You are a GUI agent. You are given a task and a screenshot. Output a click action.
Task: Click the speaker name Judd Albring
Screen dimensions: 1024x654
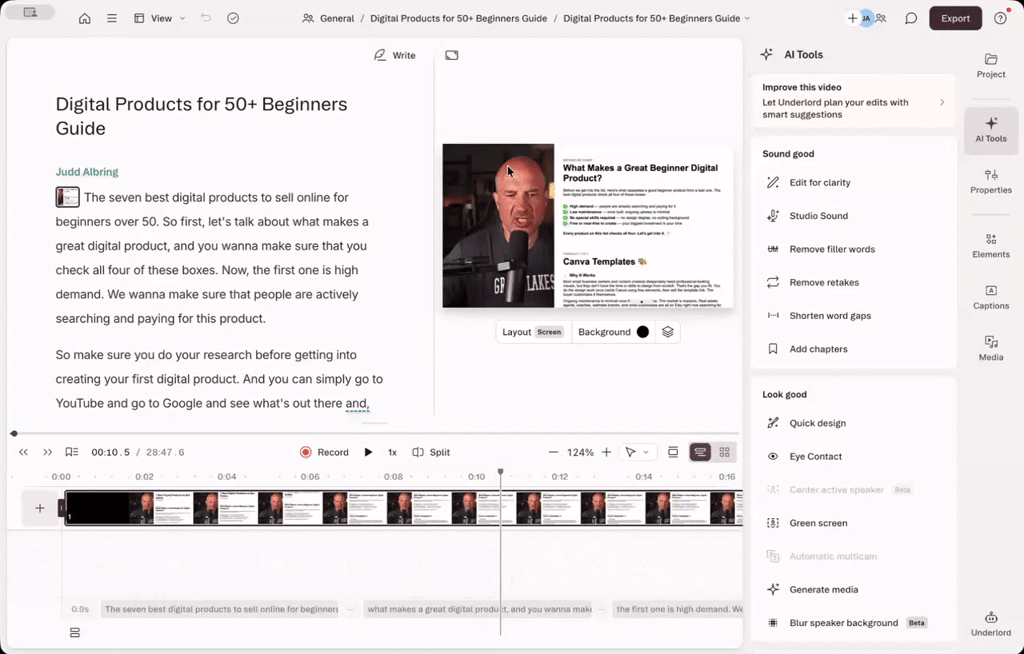[x=87, y=172]
